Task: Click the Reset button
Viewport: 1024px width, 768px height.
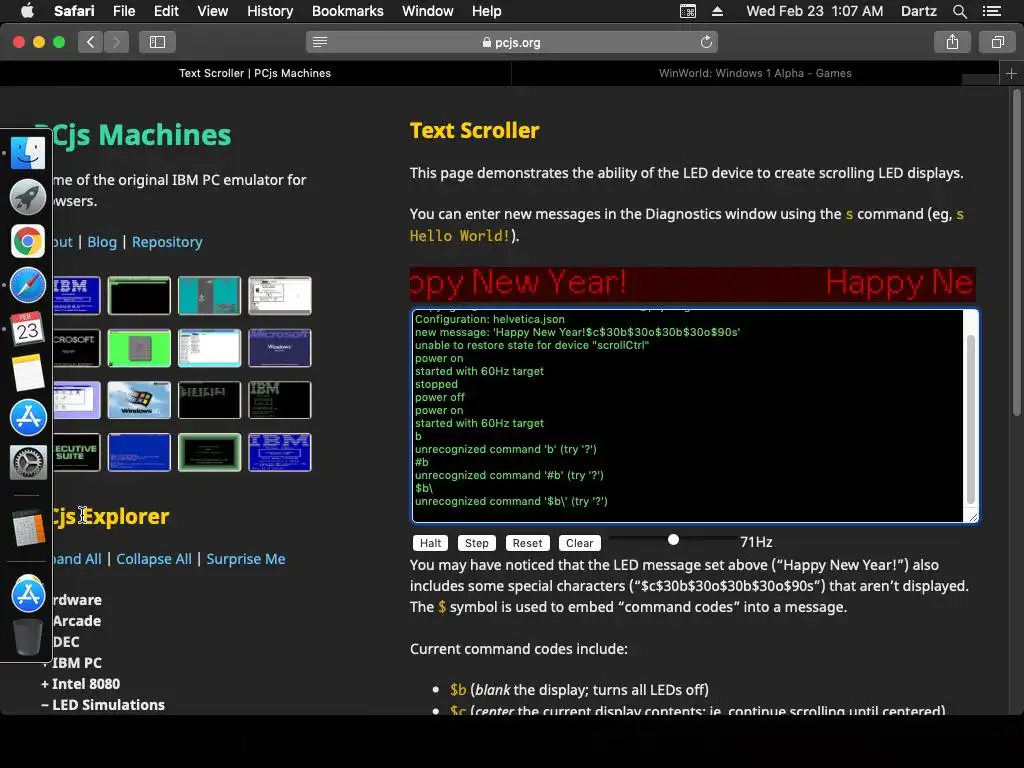Action: click(x=527, y=543)
